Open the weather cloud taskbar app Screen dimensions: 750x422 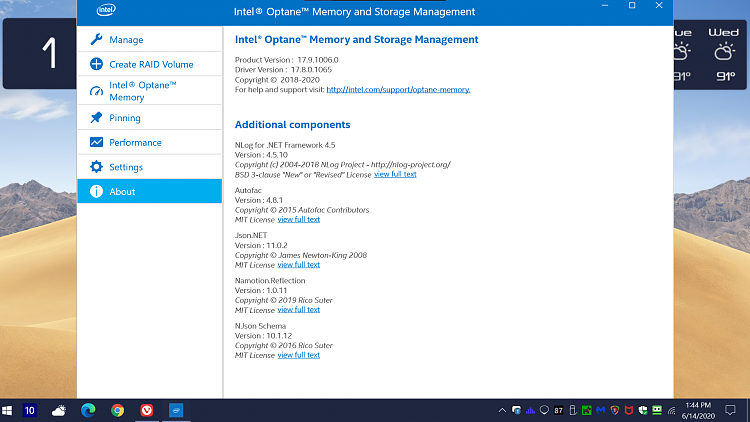(x=59, y=411)
